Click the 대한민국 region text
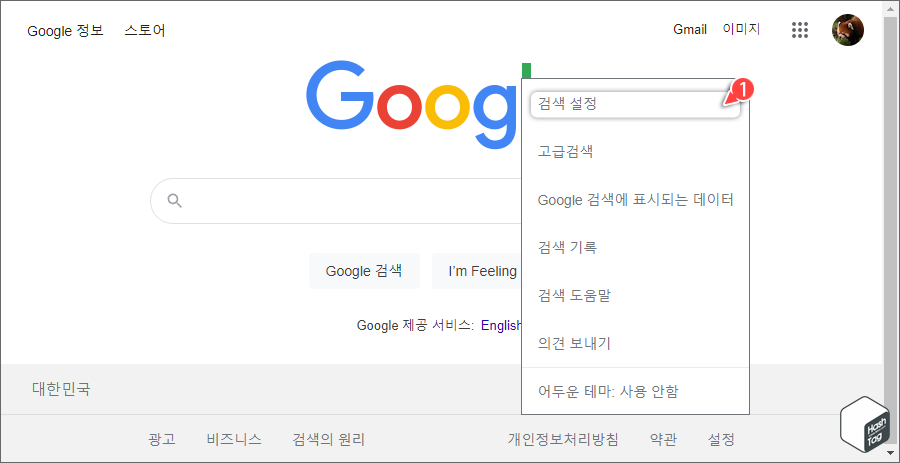The image size is (900, 463). [61, 390]
